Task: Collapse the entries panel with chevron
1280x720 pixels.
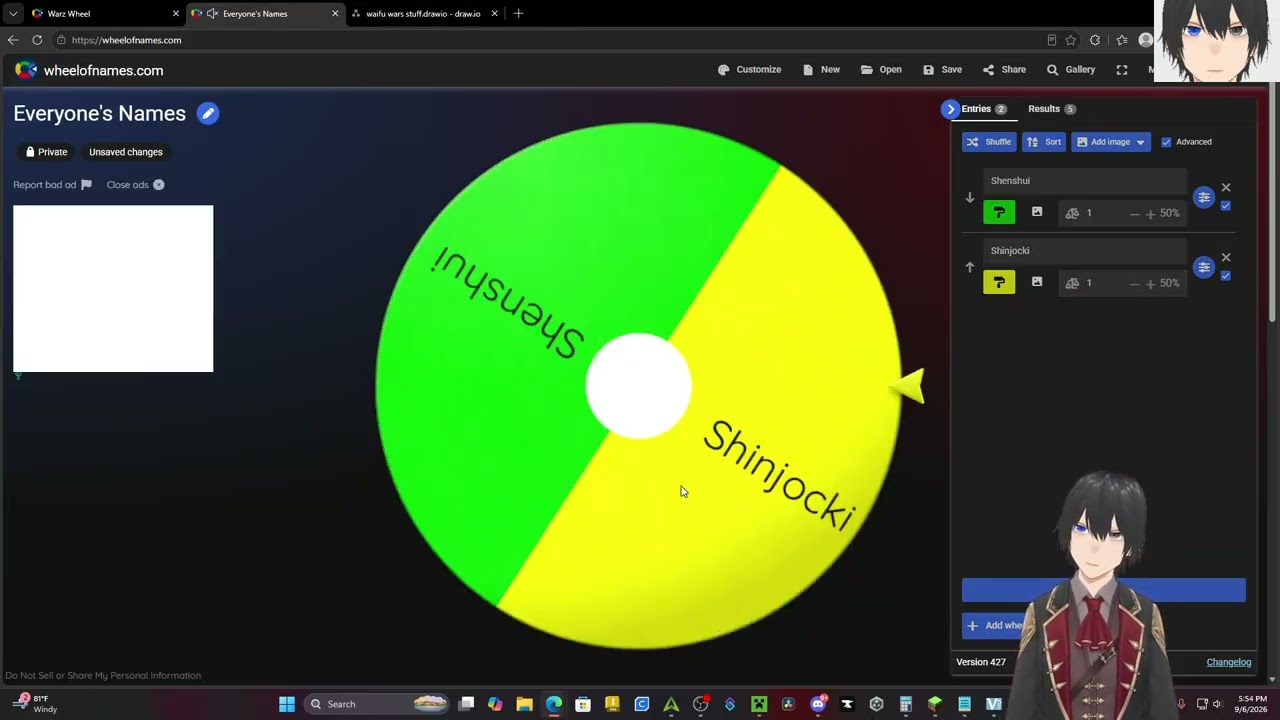Action: coord(950,109)
